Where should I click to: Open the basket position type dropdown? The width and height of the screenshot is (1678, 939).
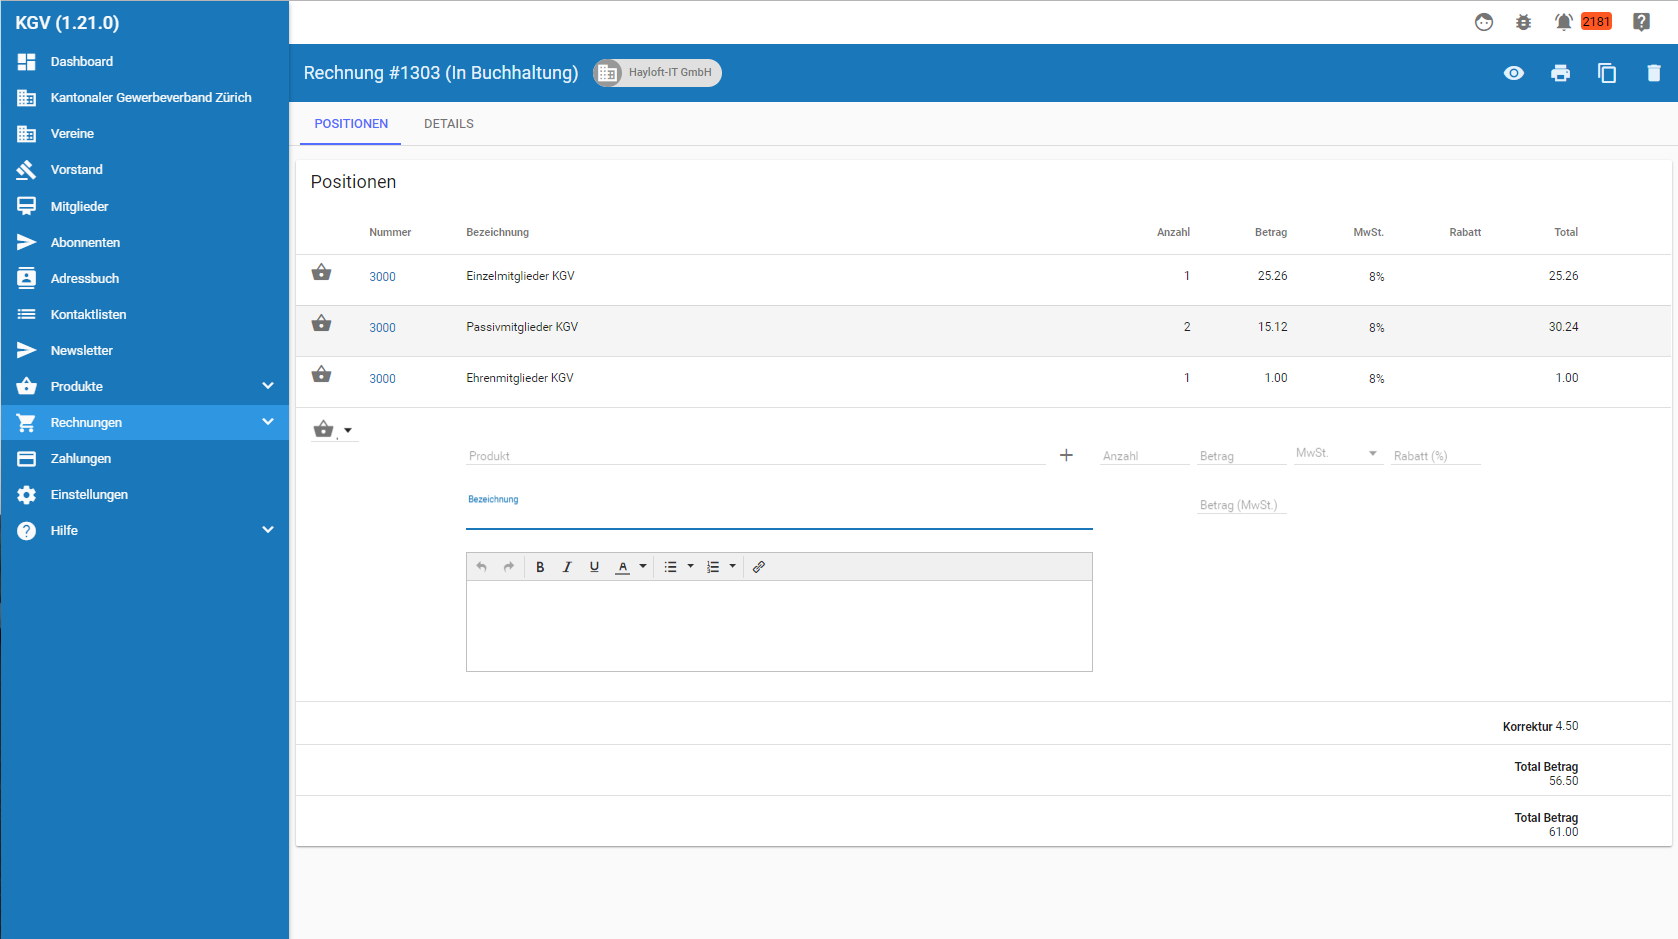333,430
